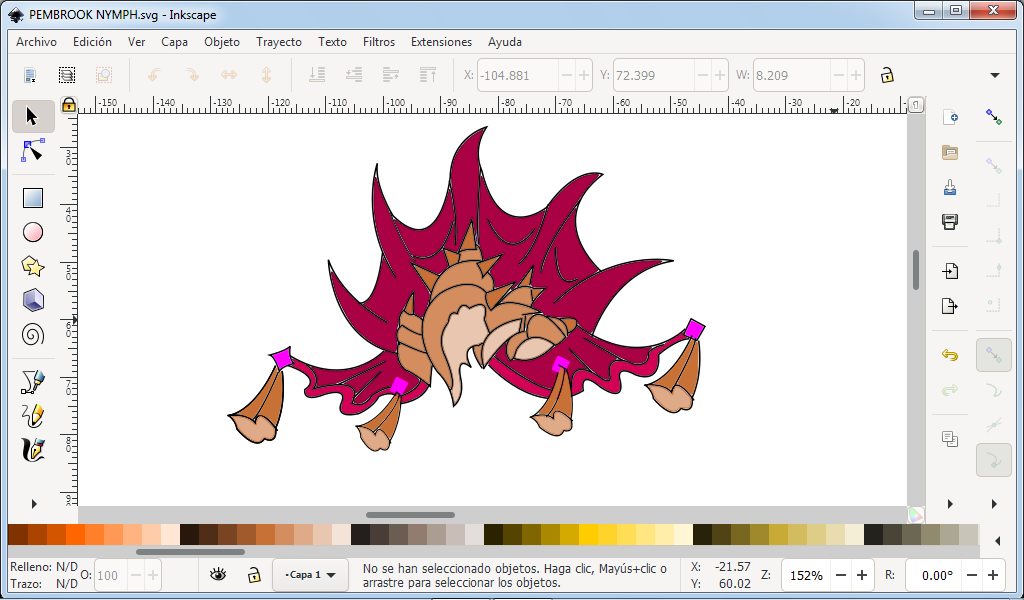The image size is (1024, 600).
Task: Toggle snap to cusp nodes button
Action: (x=994, y=460)
